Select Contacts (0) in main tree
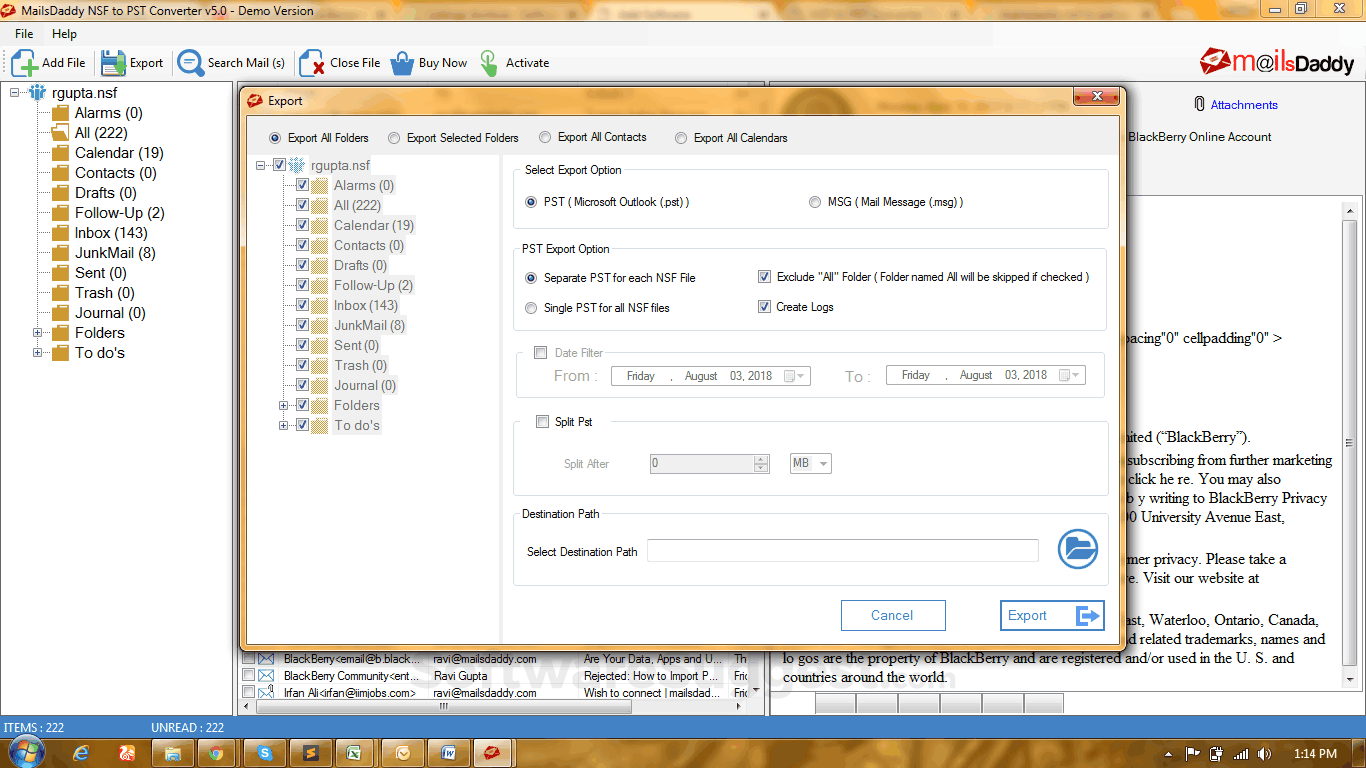 point(116,173)
